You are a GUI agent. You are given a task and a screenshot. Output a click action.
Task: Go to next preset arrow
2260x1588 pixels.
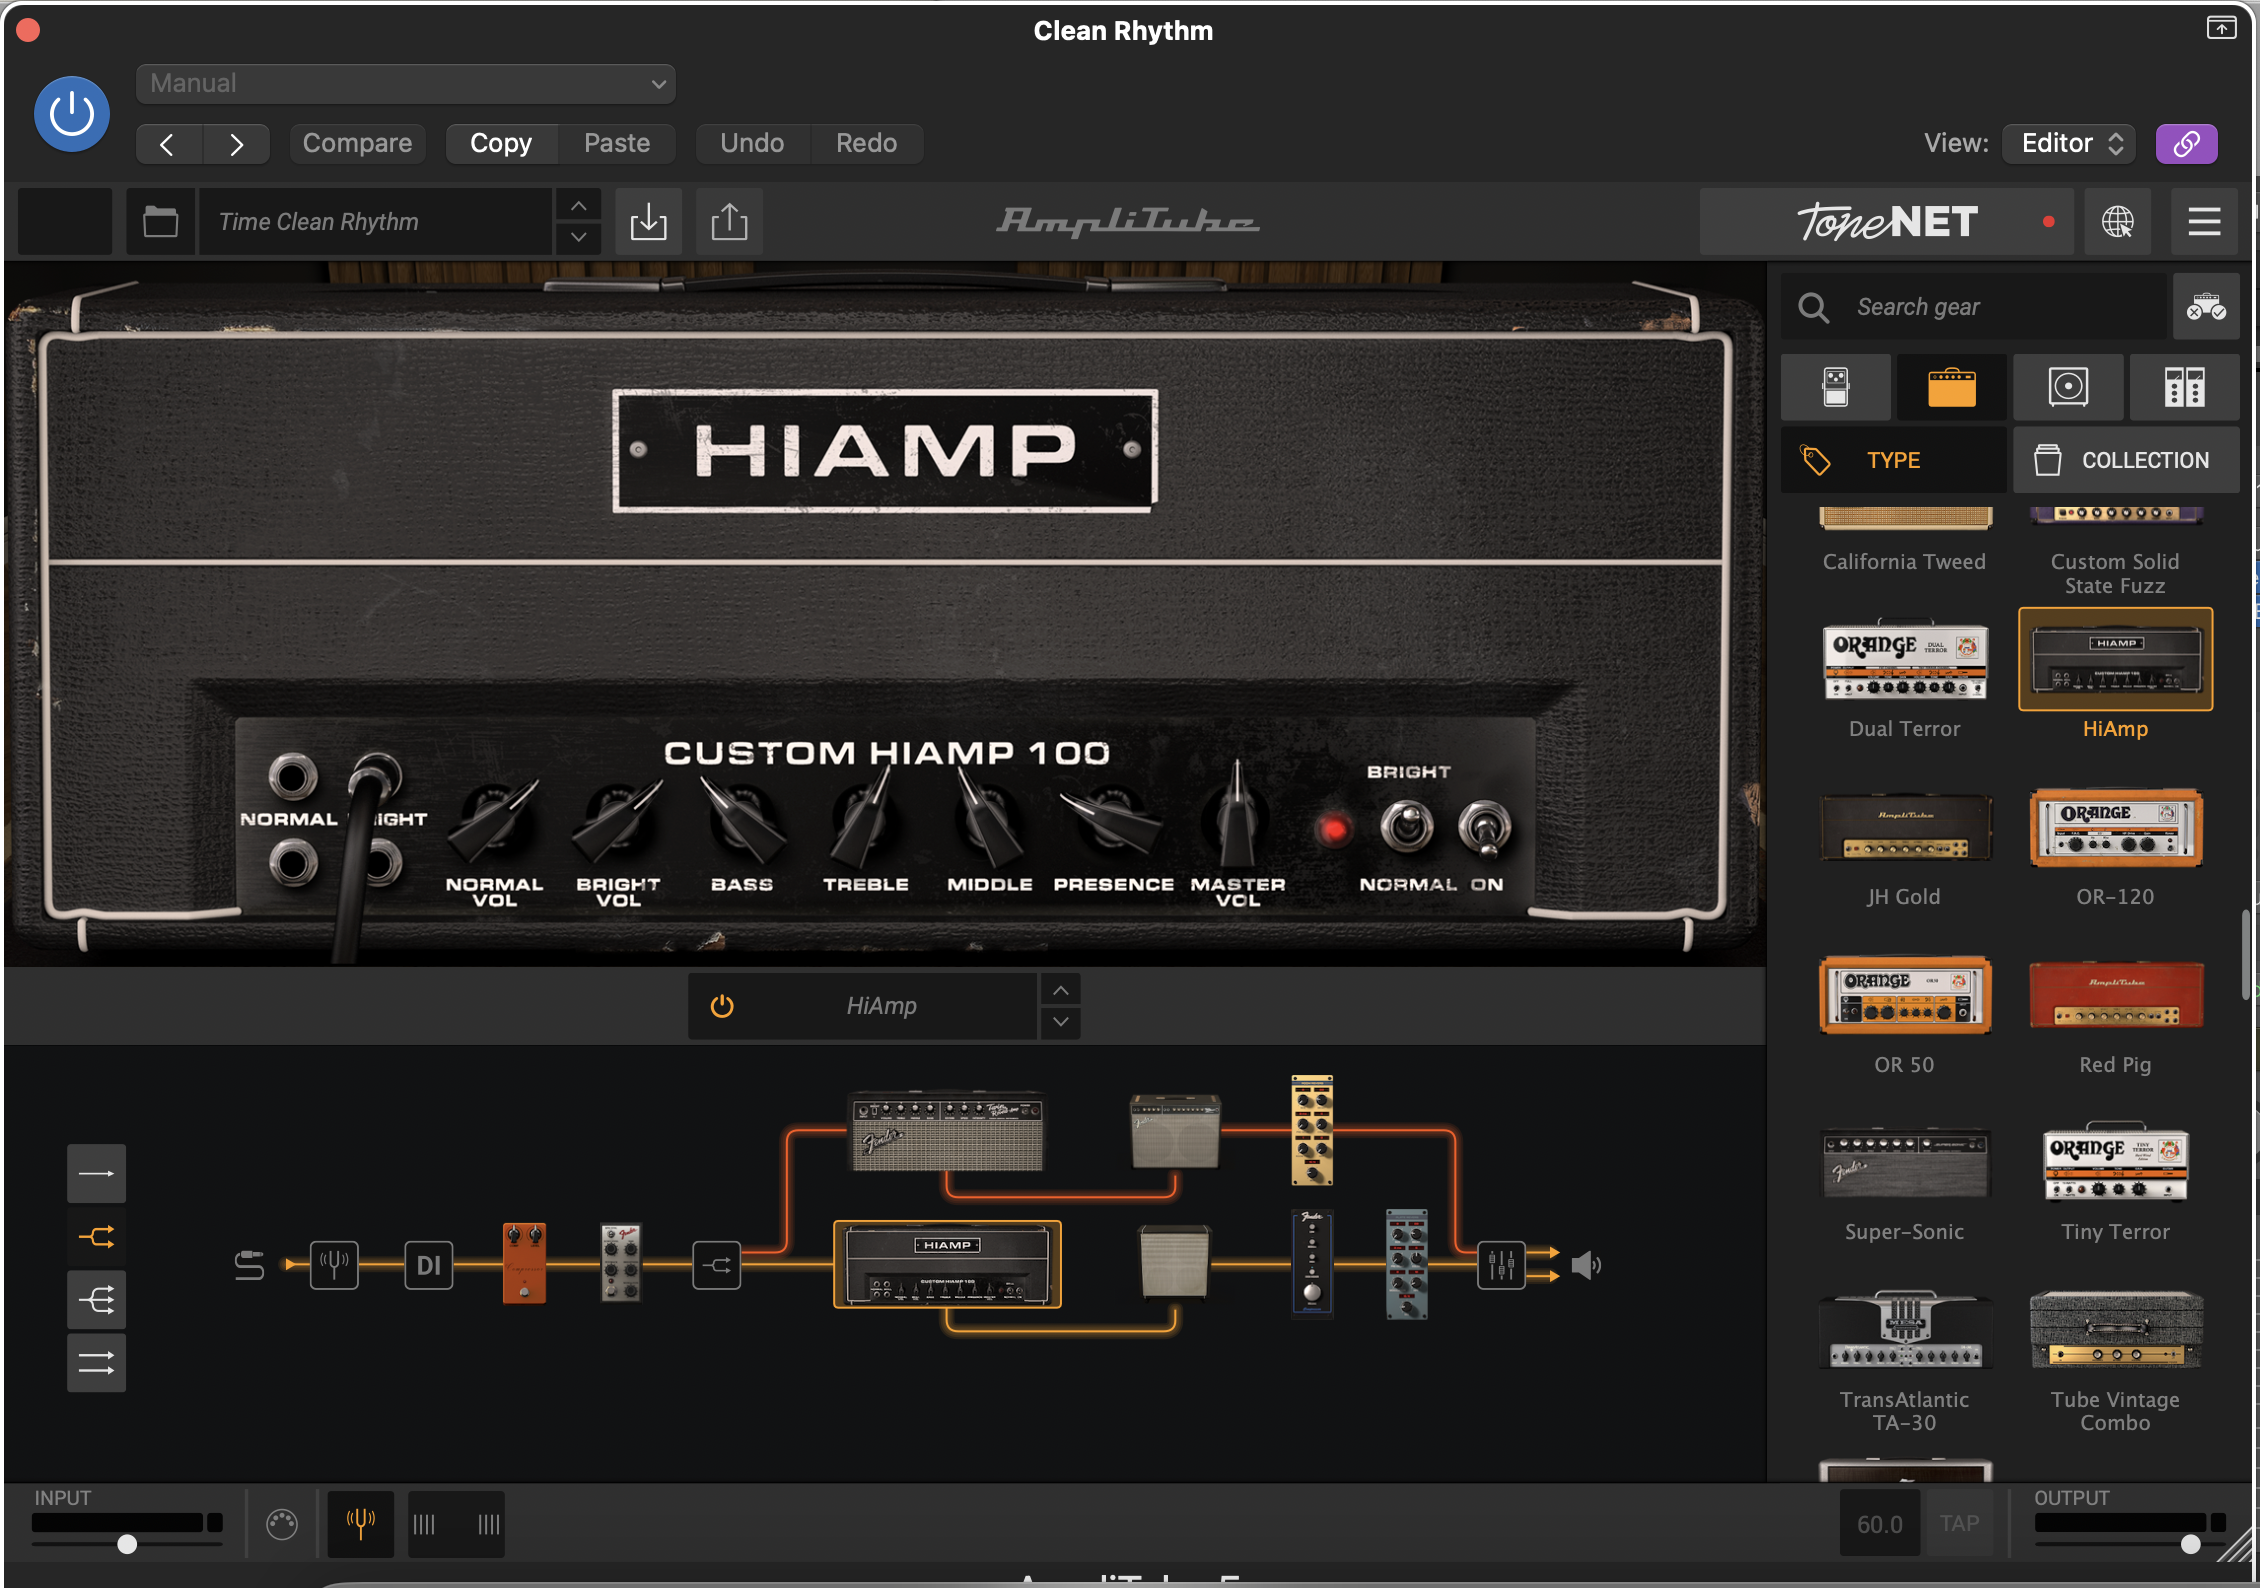point(236,144)
